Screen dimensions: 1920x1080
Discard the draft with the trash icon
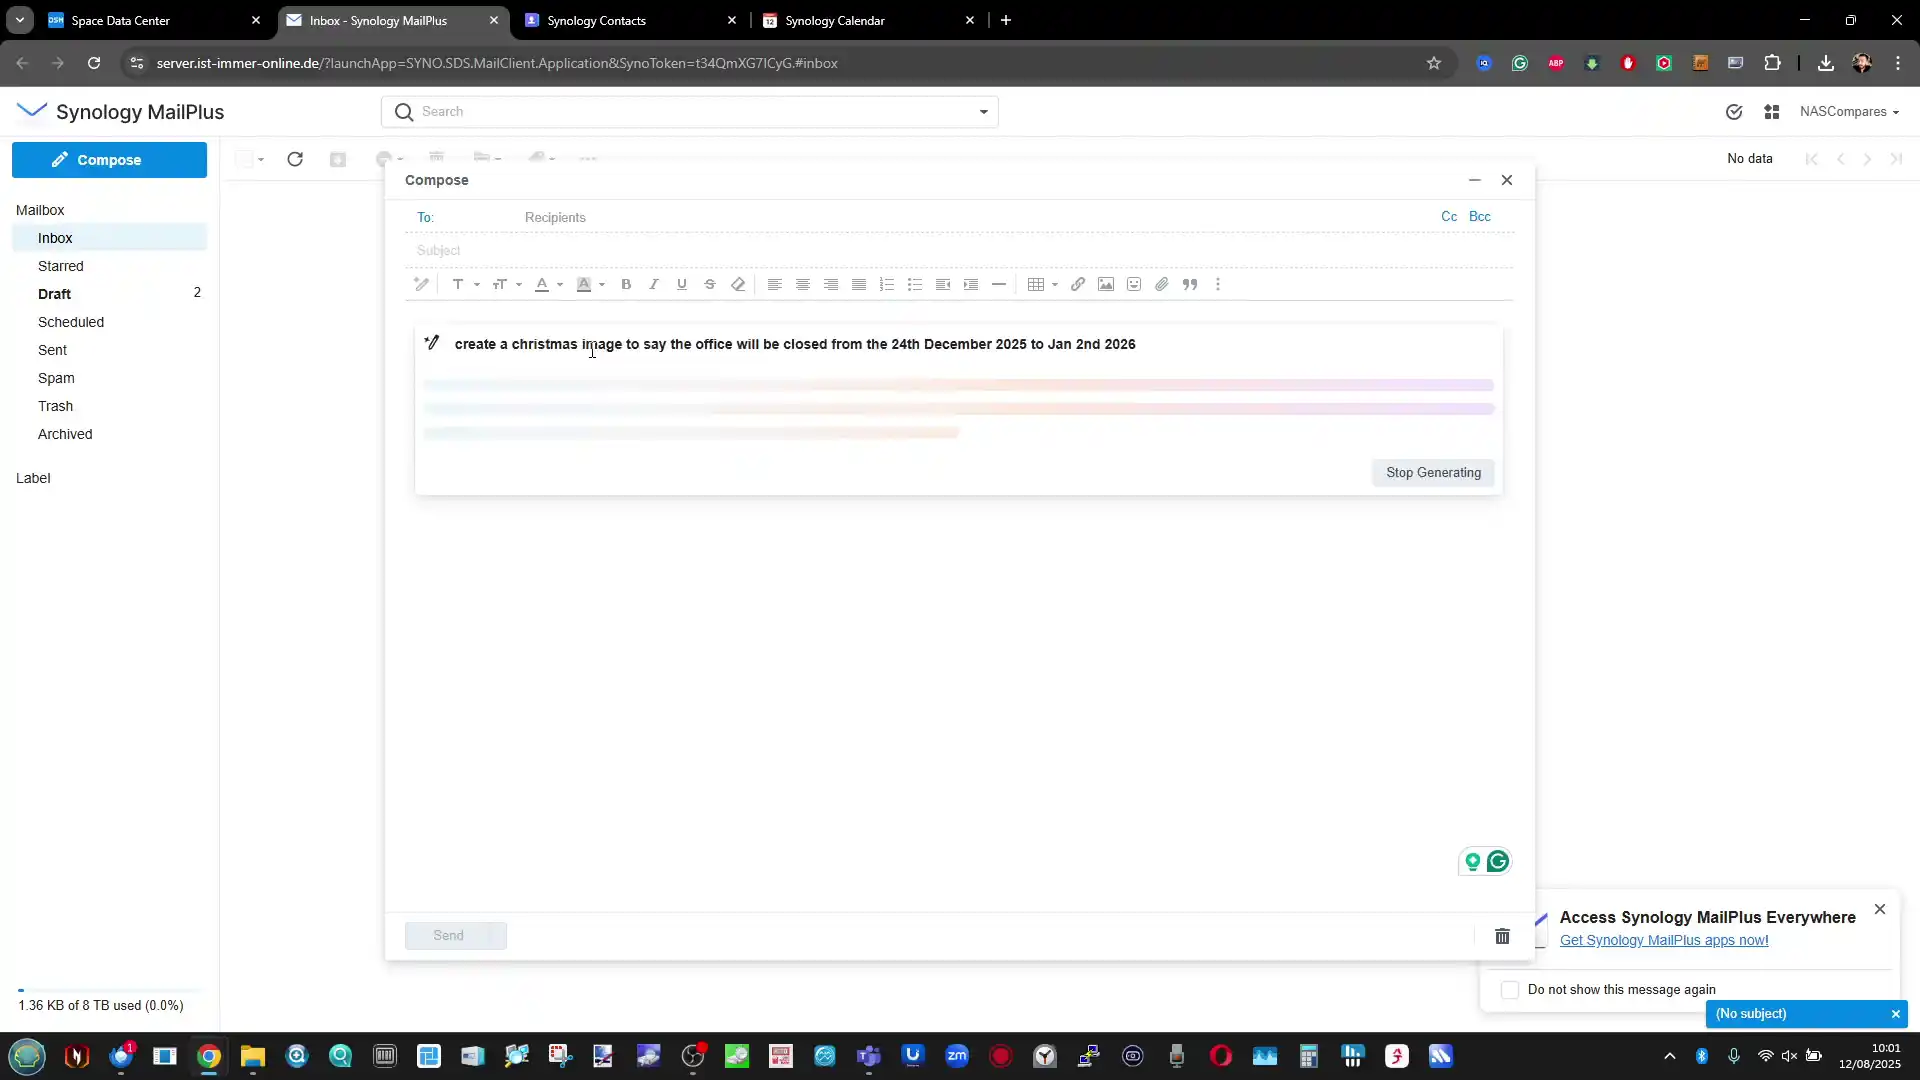point(1502,936)
